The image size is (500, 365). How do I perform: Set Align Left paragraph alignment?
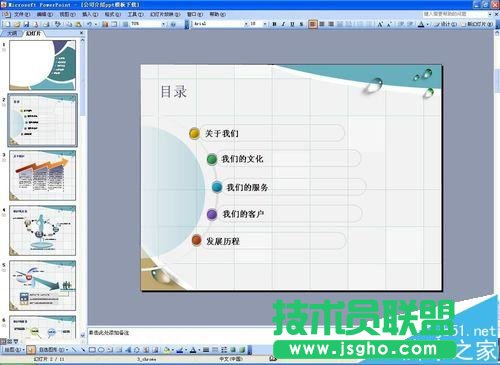coord(313,24)
